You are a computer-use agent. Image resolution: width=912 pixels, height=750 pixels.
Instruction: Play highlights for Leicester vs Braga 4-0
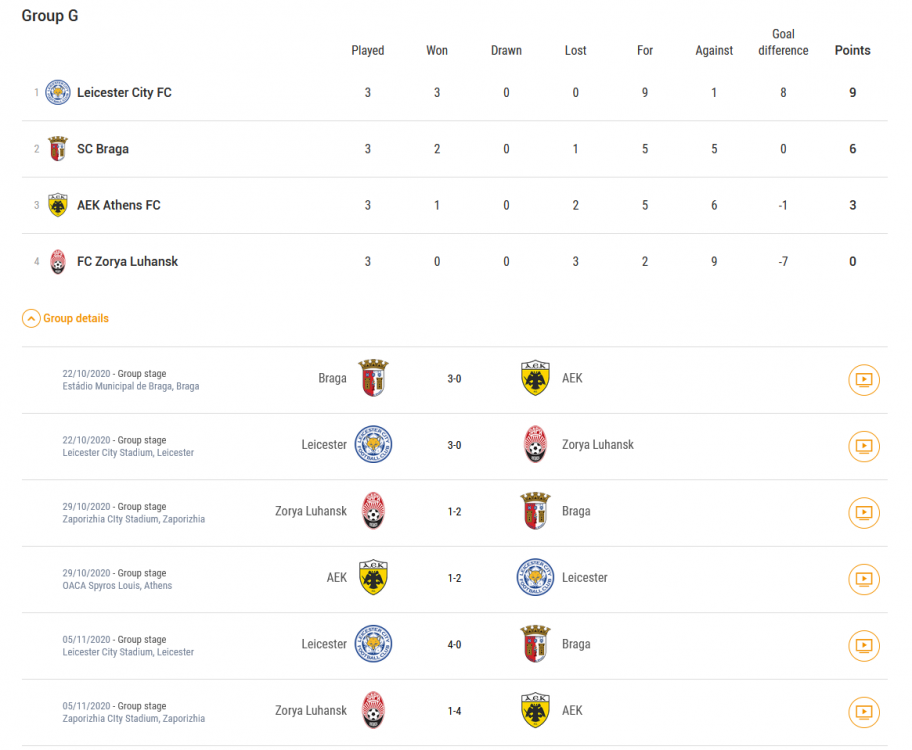(x=864, y=645)
